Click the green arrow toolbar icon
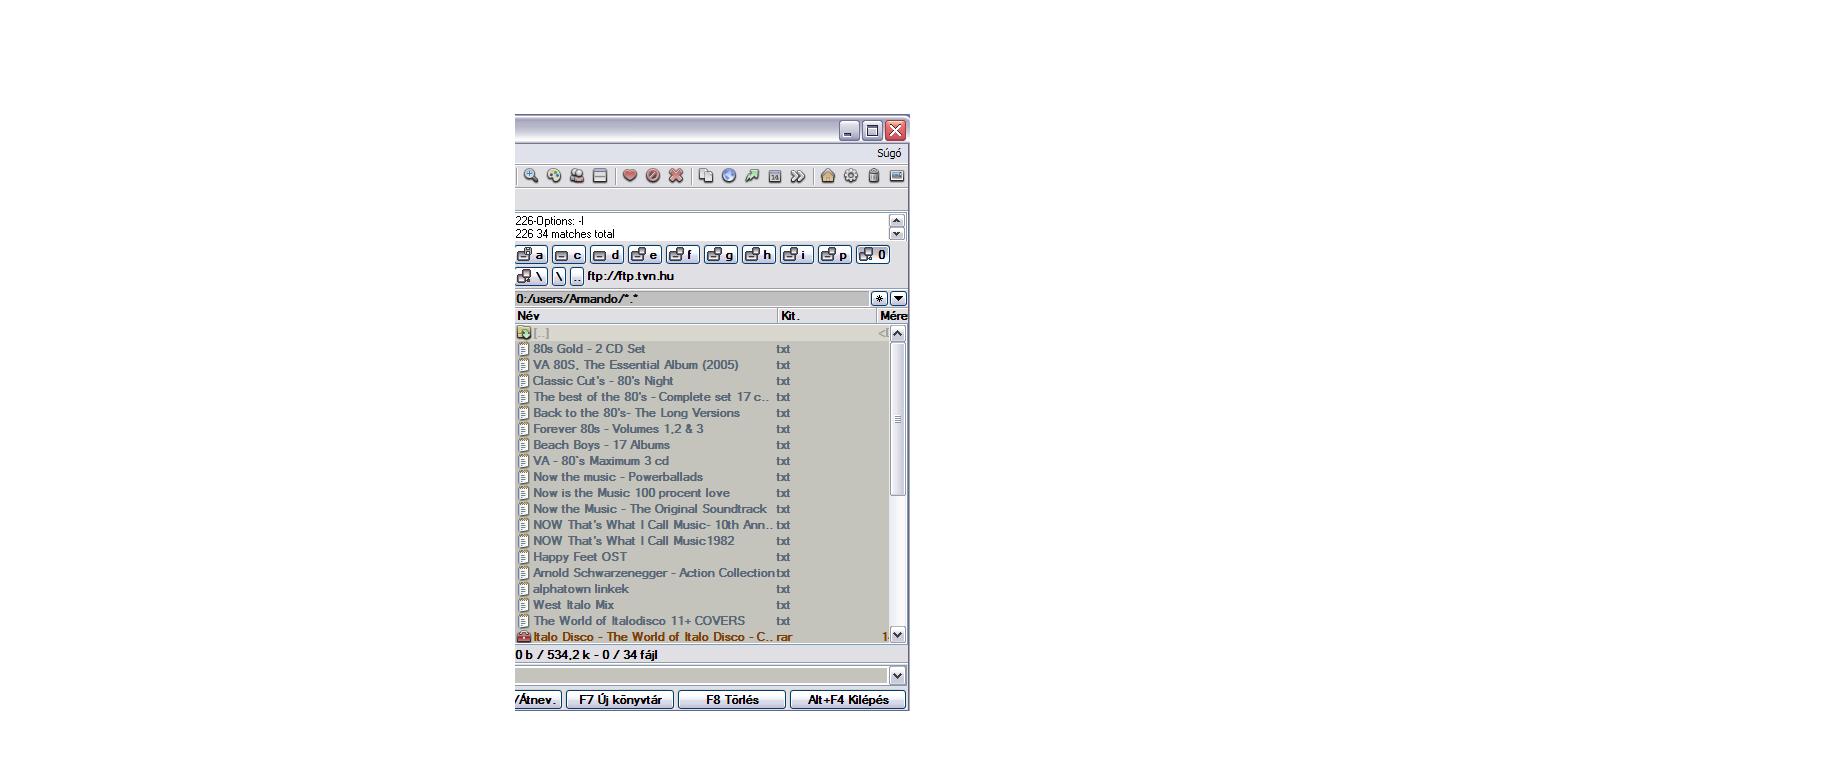 click(x=752, y=176)
